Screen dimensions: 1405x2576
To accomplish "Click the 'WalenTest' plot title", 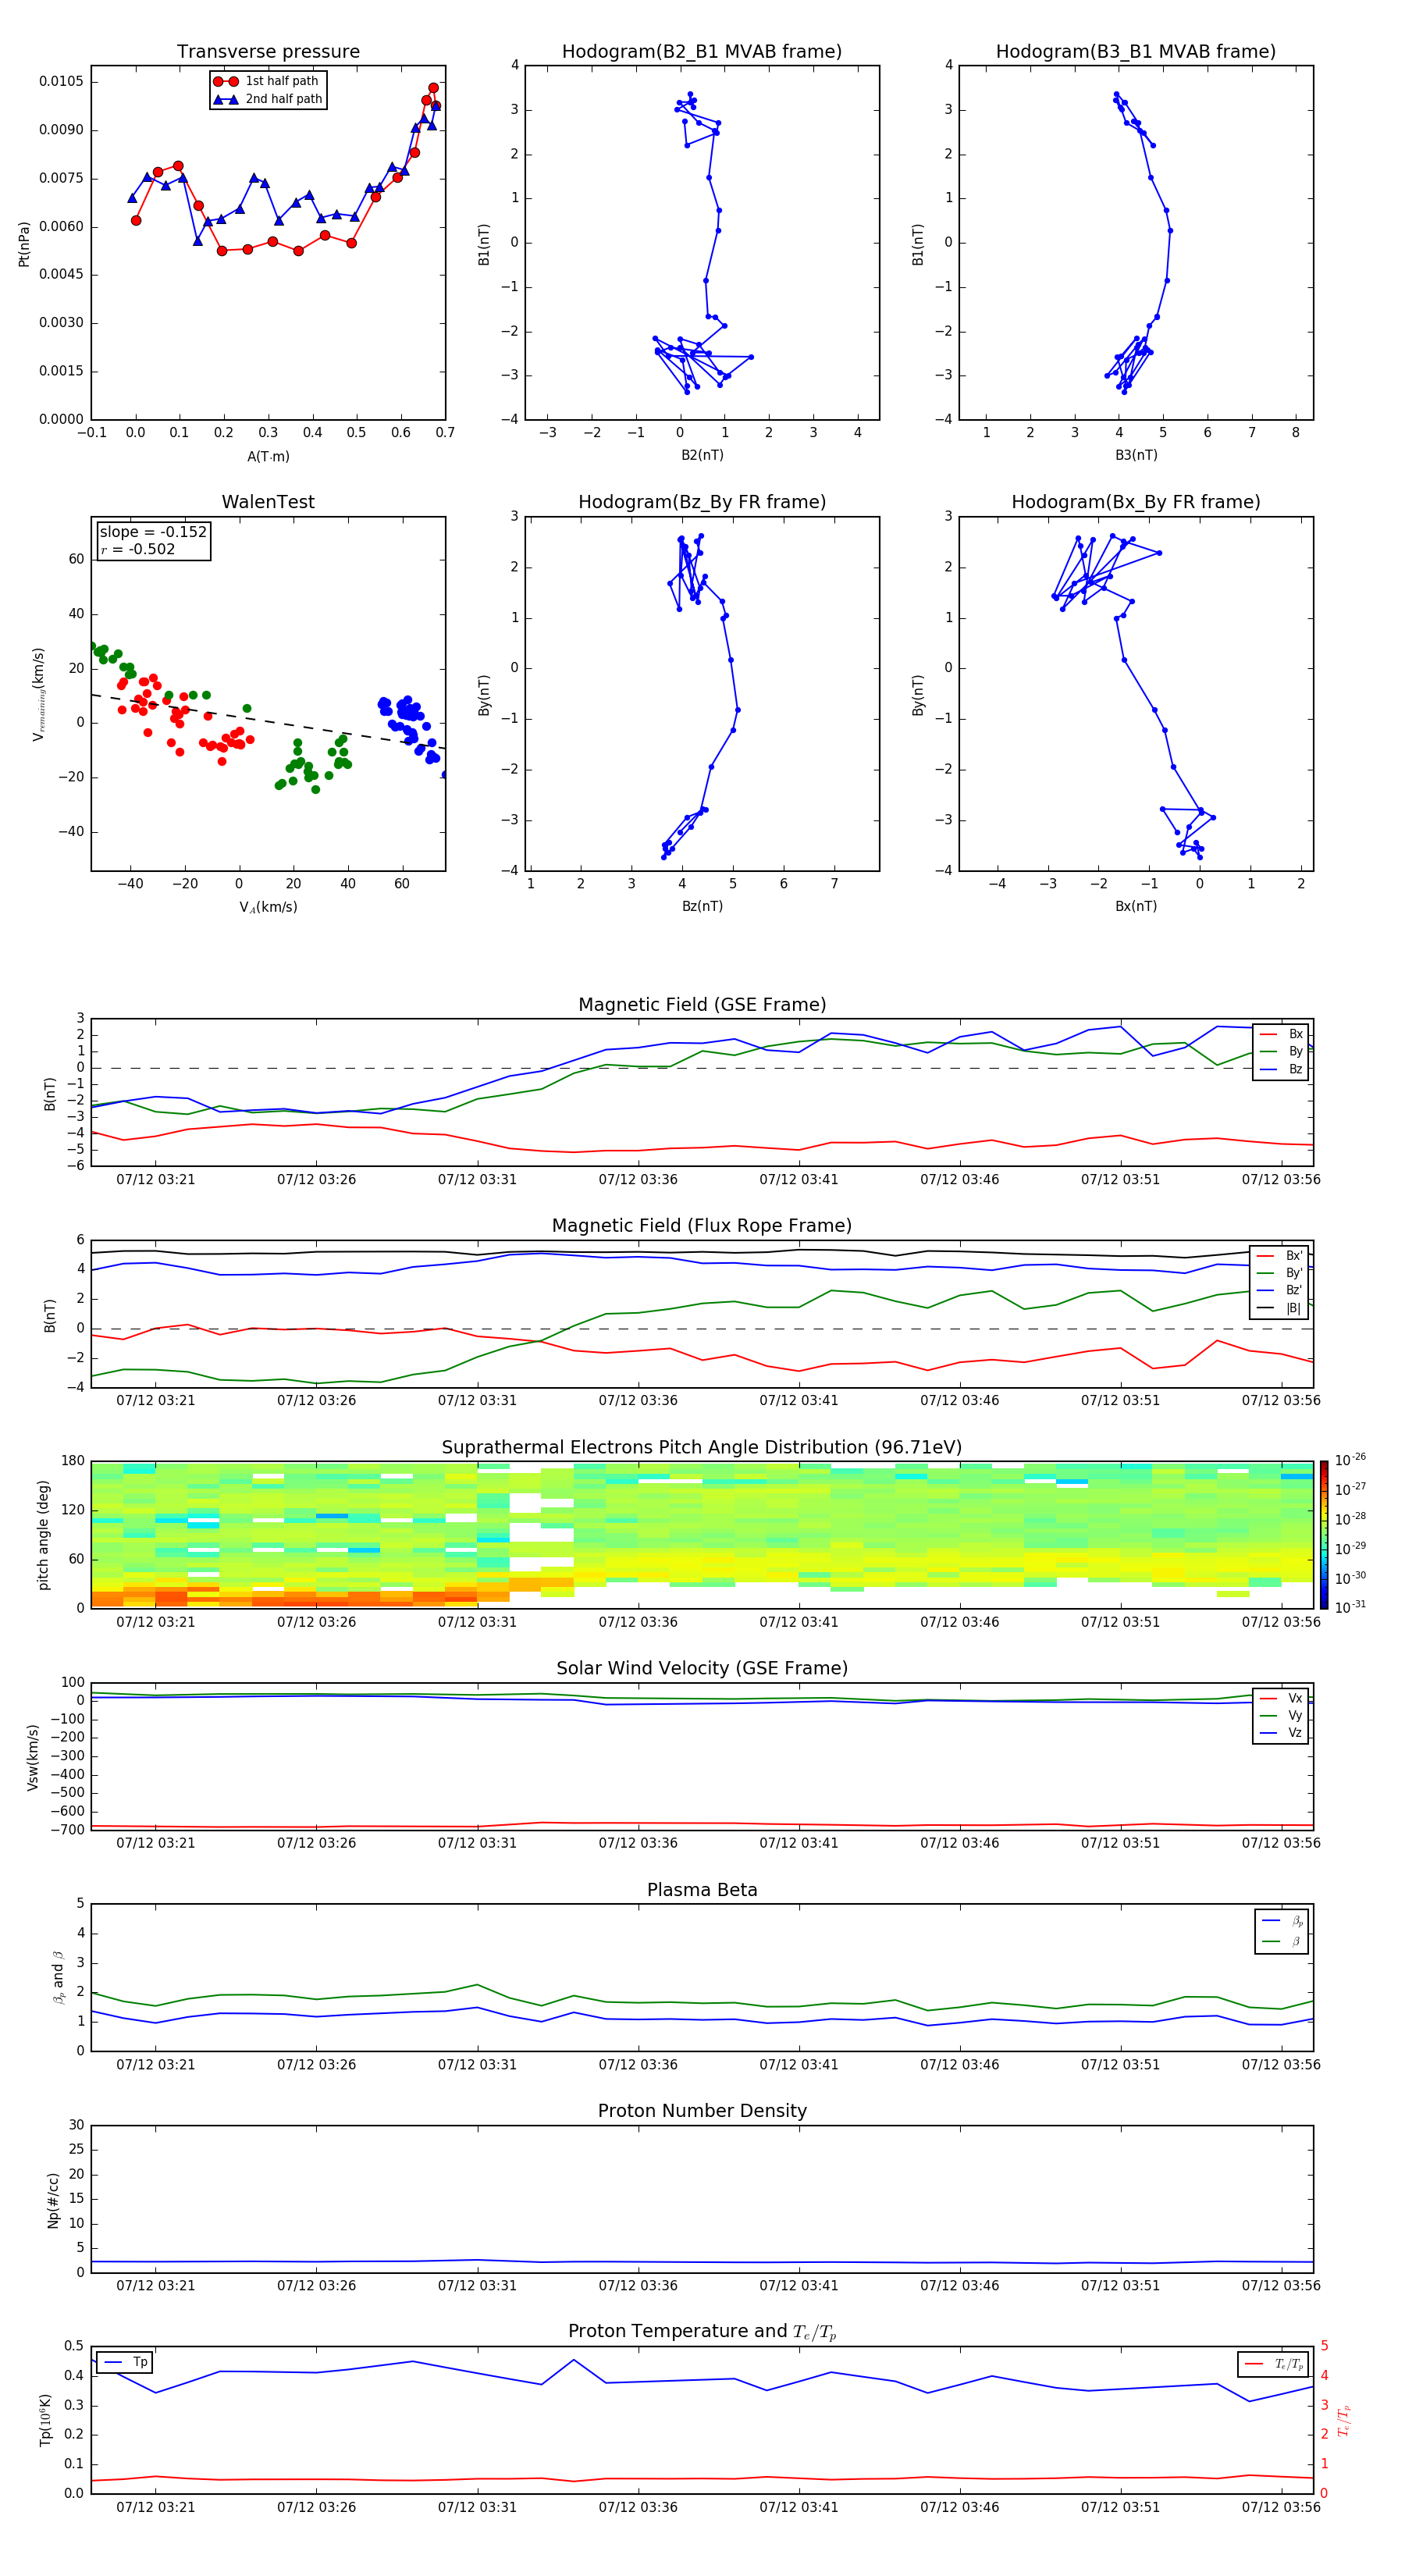I will 268,502.
